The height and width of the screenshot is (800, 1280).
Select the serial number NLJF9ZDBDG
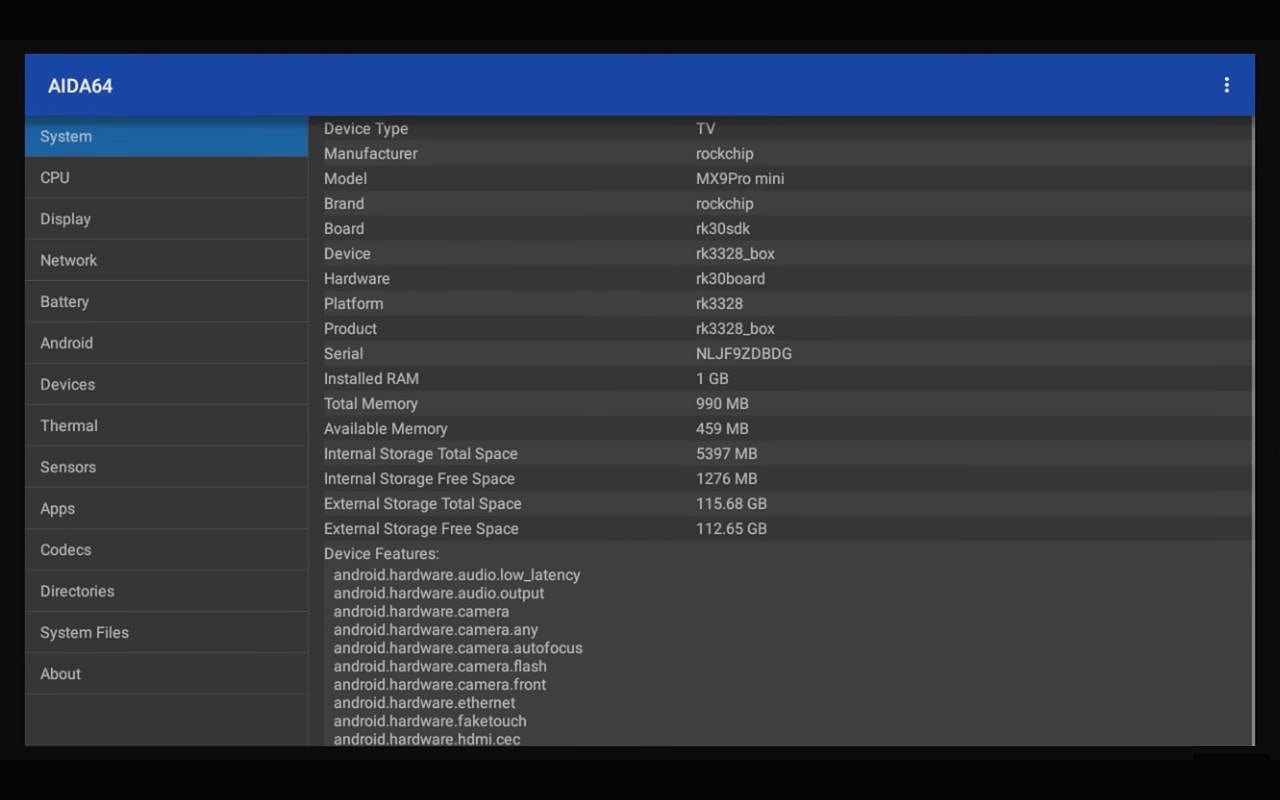[744, 354]
